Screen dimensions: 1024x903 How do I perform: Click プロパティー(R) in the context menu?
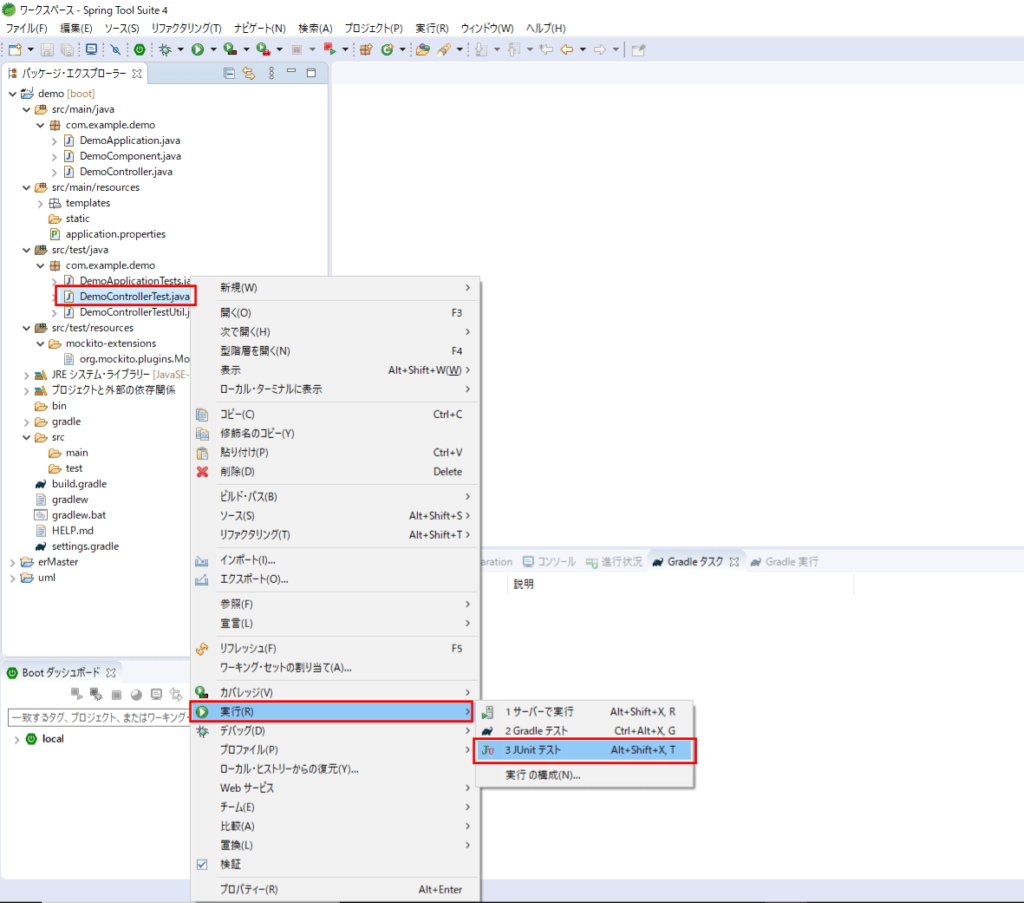248,889
